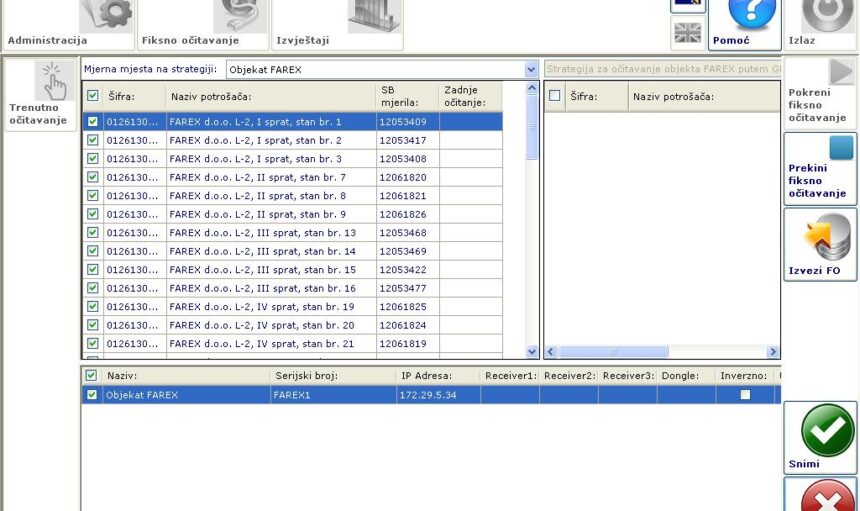The height and width of the screenshot is (511, 860).
Task: Sort by SB mjerila column header
Action: [x=408, y=96]
